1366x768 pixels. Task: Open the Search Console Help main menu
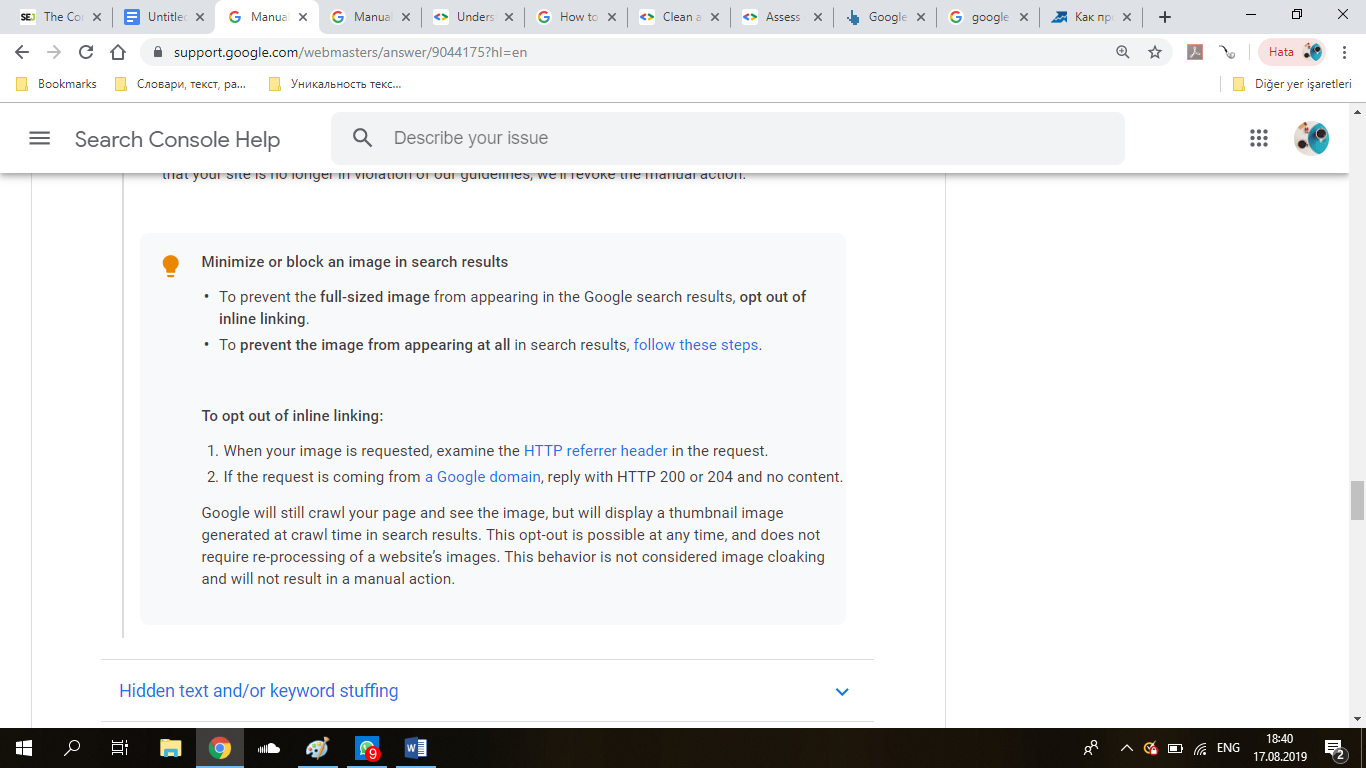pyautogui.click(x=39, y=139)
